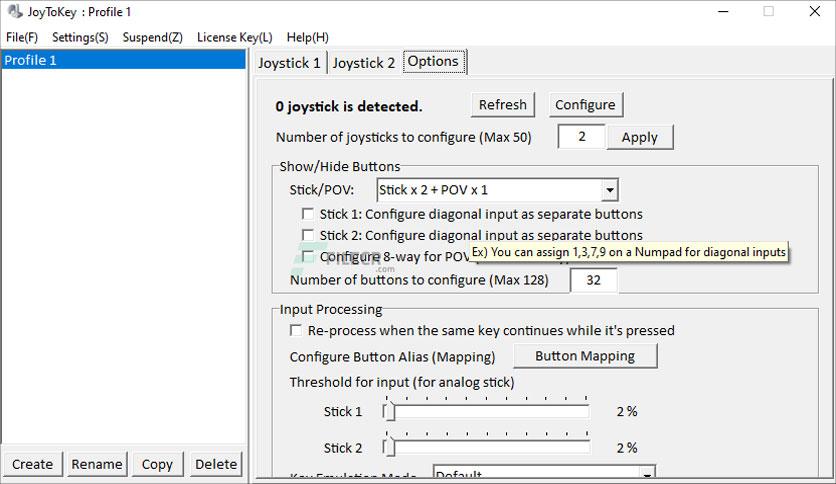This screenshot has height=484, width=836.
Task: Click the Stick 1 threshold slider
Action: (486, 412)
